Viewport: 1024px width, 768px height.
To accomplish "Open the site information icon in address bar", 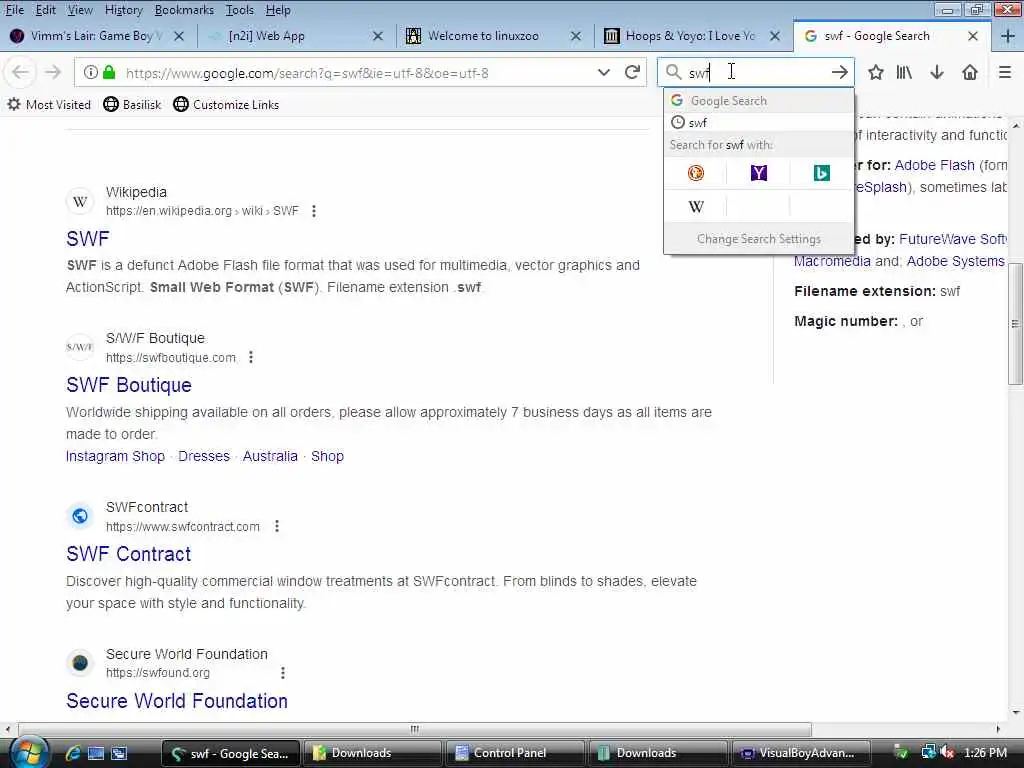I will click(91, 72).
